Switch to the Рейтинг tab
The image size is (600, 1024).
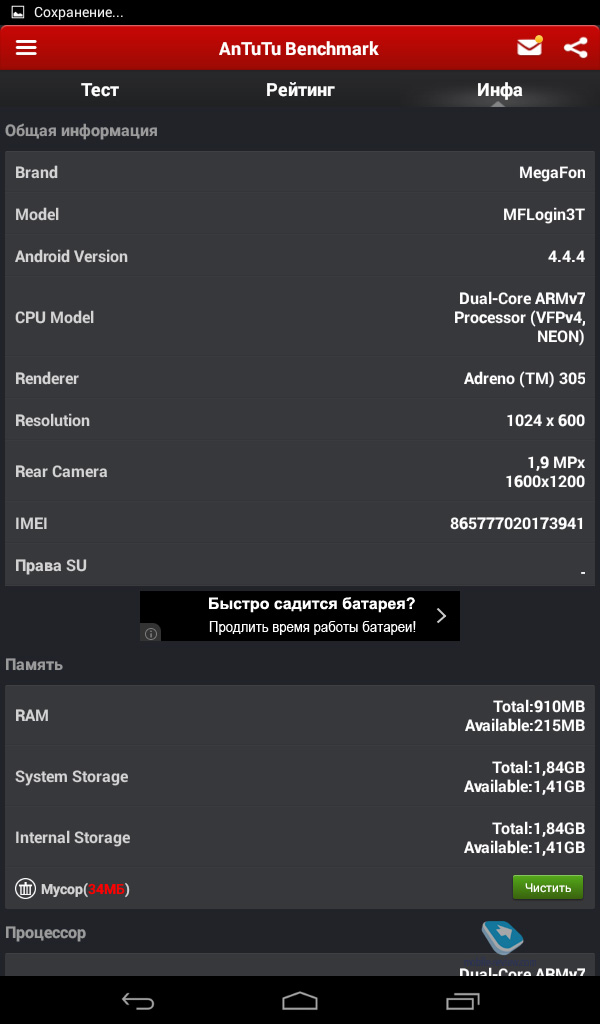tap(300, 90)
